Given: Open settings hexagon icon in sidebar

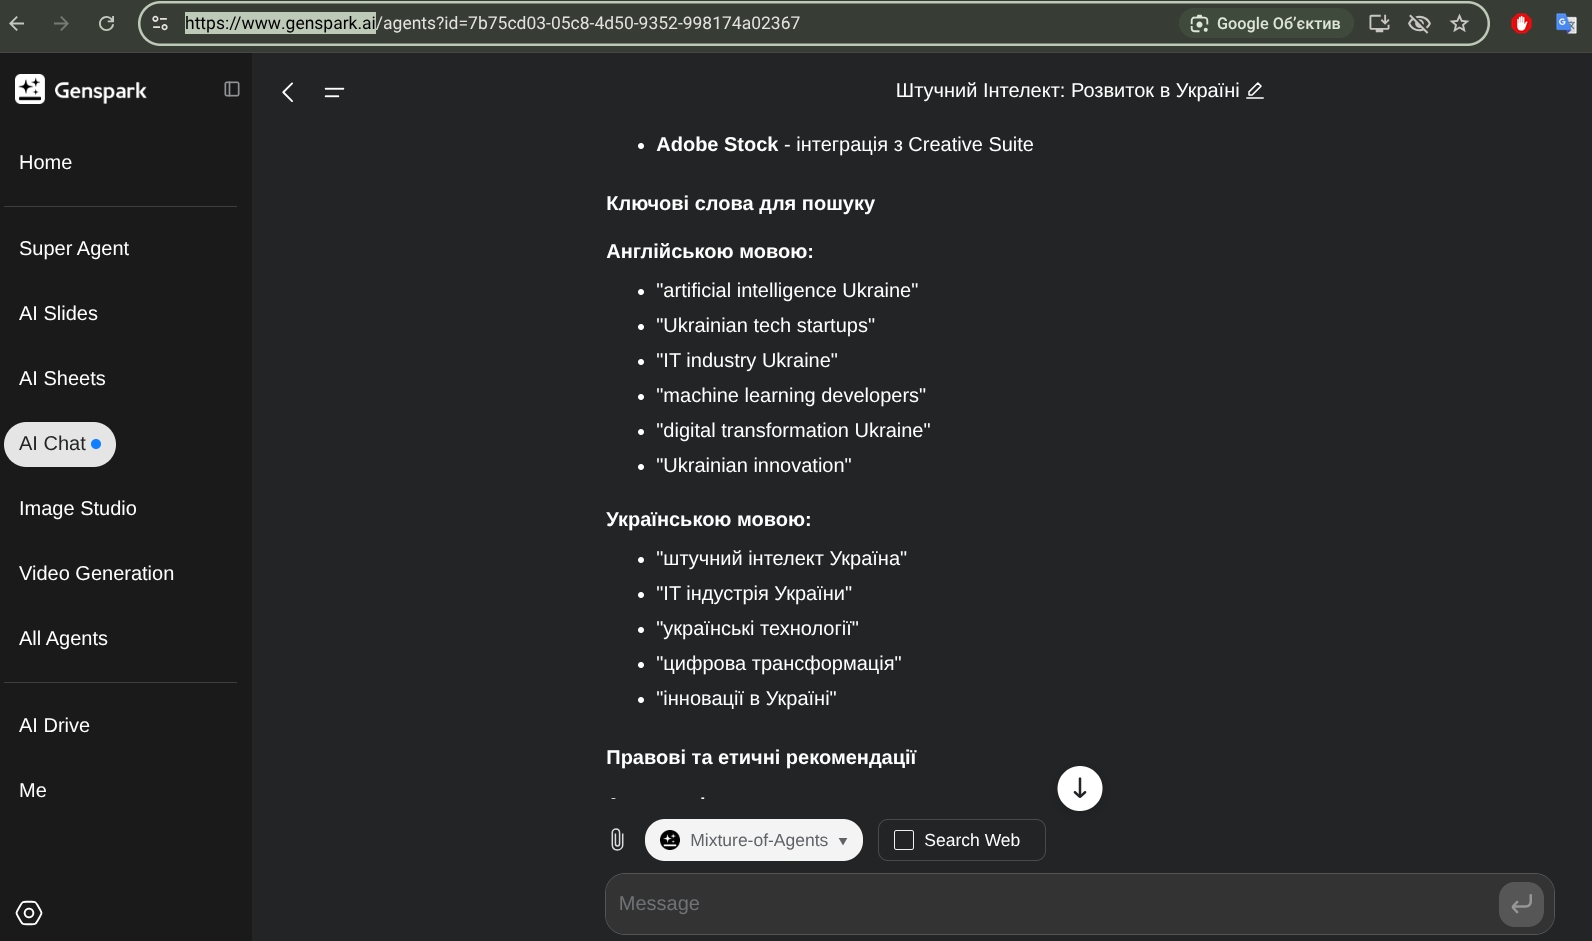Looking at the screenshot, I should pos(29,913).
